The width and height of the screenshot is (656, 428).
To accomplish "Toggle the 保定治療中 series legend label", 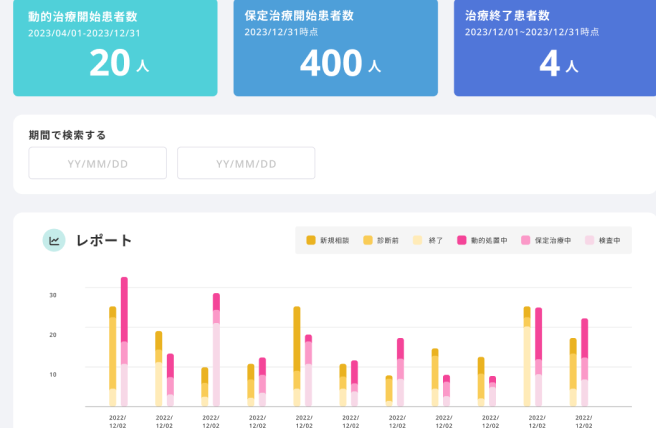I will (x=552, y=241).
